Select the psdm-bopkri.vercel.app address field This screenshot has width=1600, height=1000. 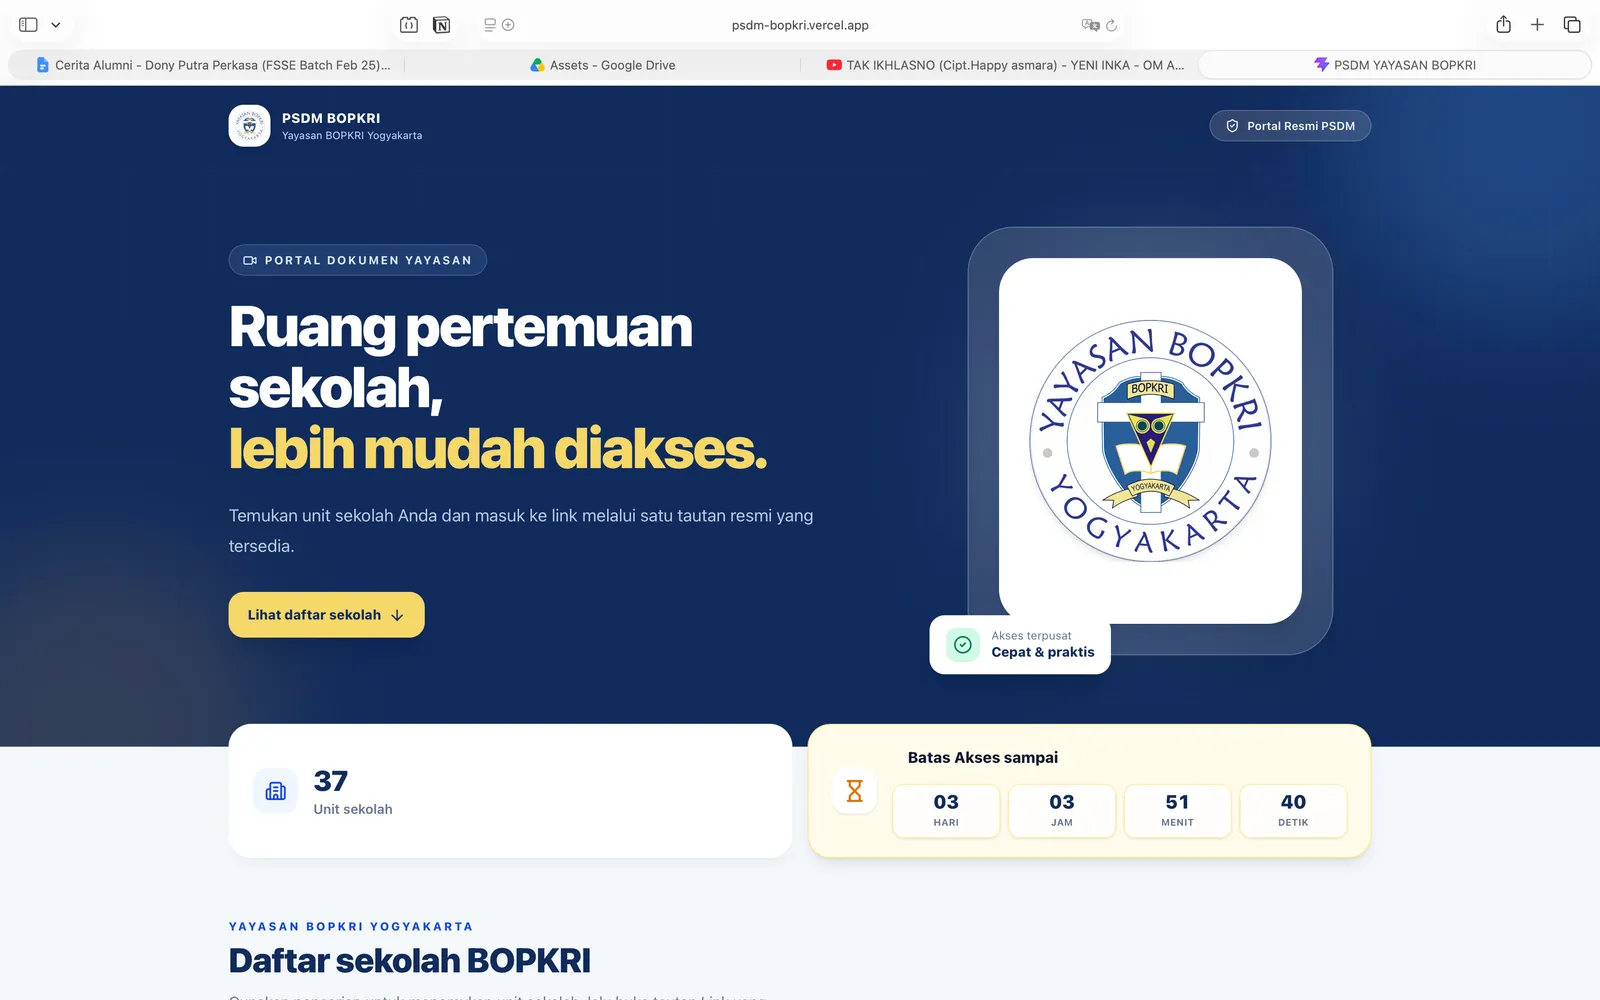click(800, 25)
